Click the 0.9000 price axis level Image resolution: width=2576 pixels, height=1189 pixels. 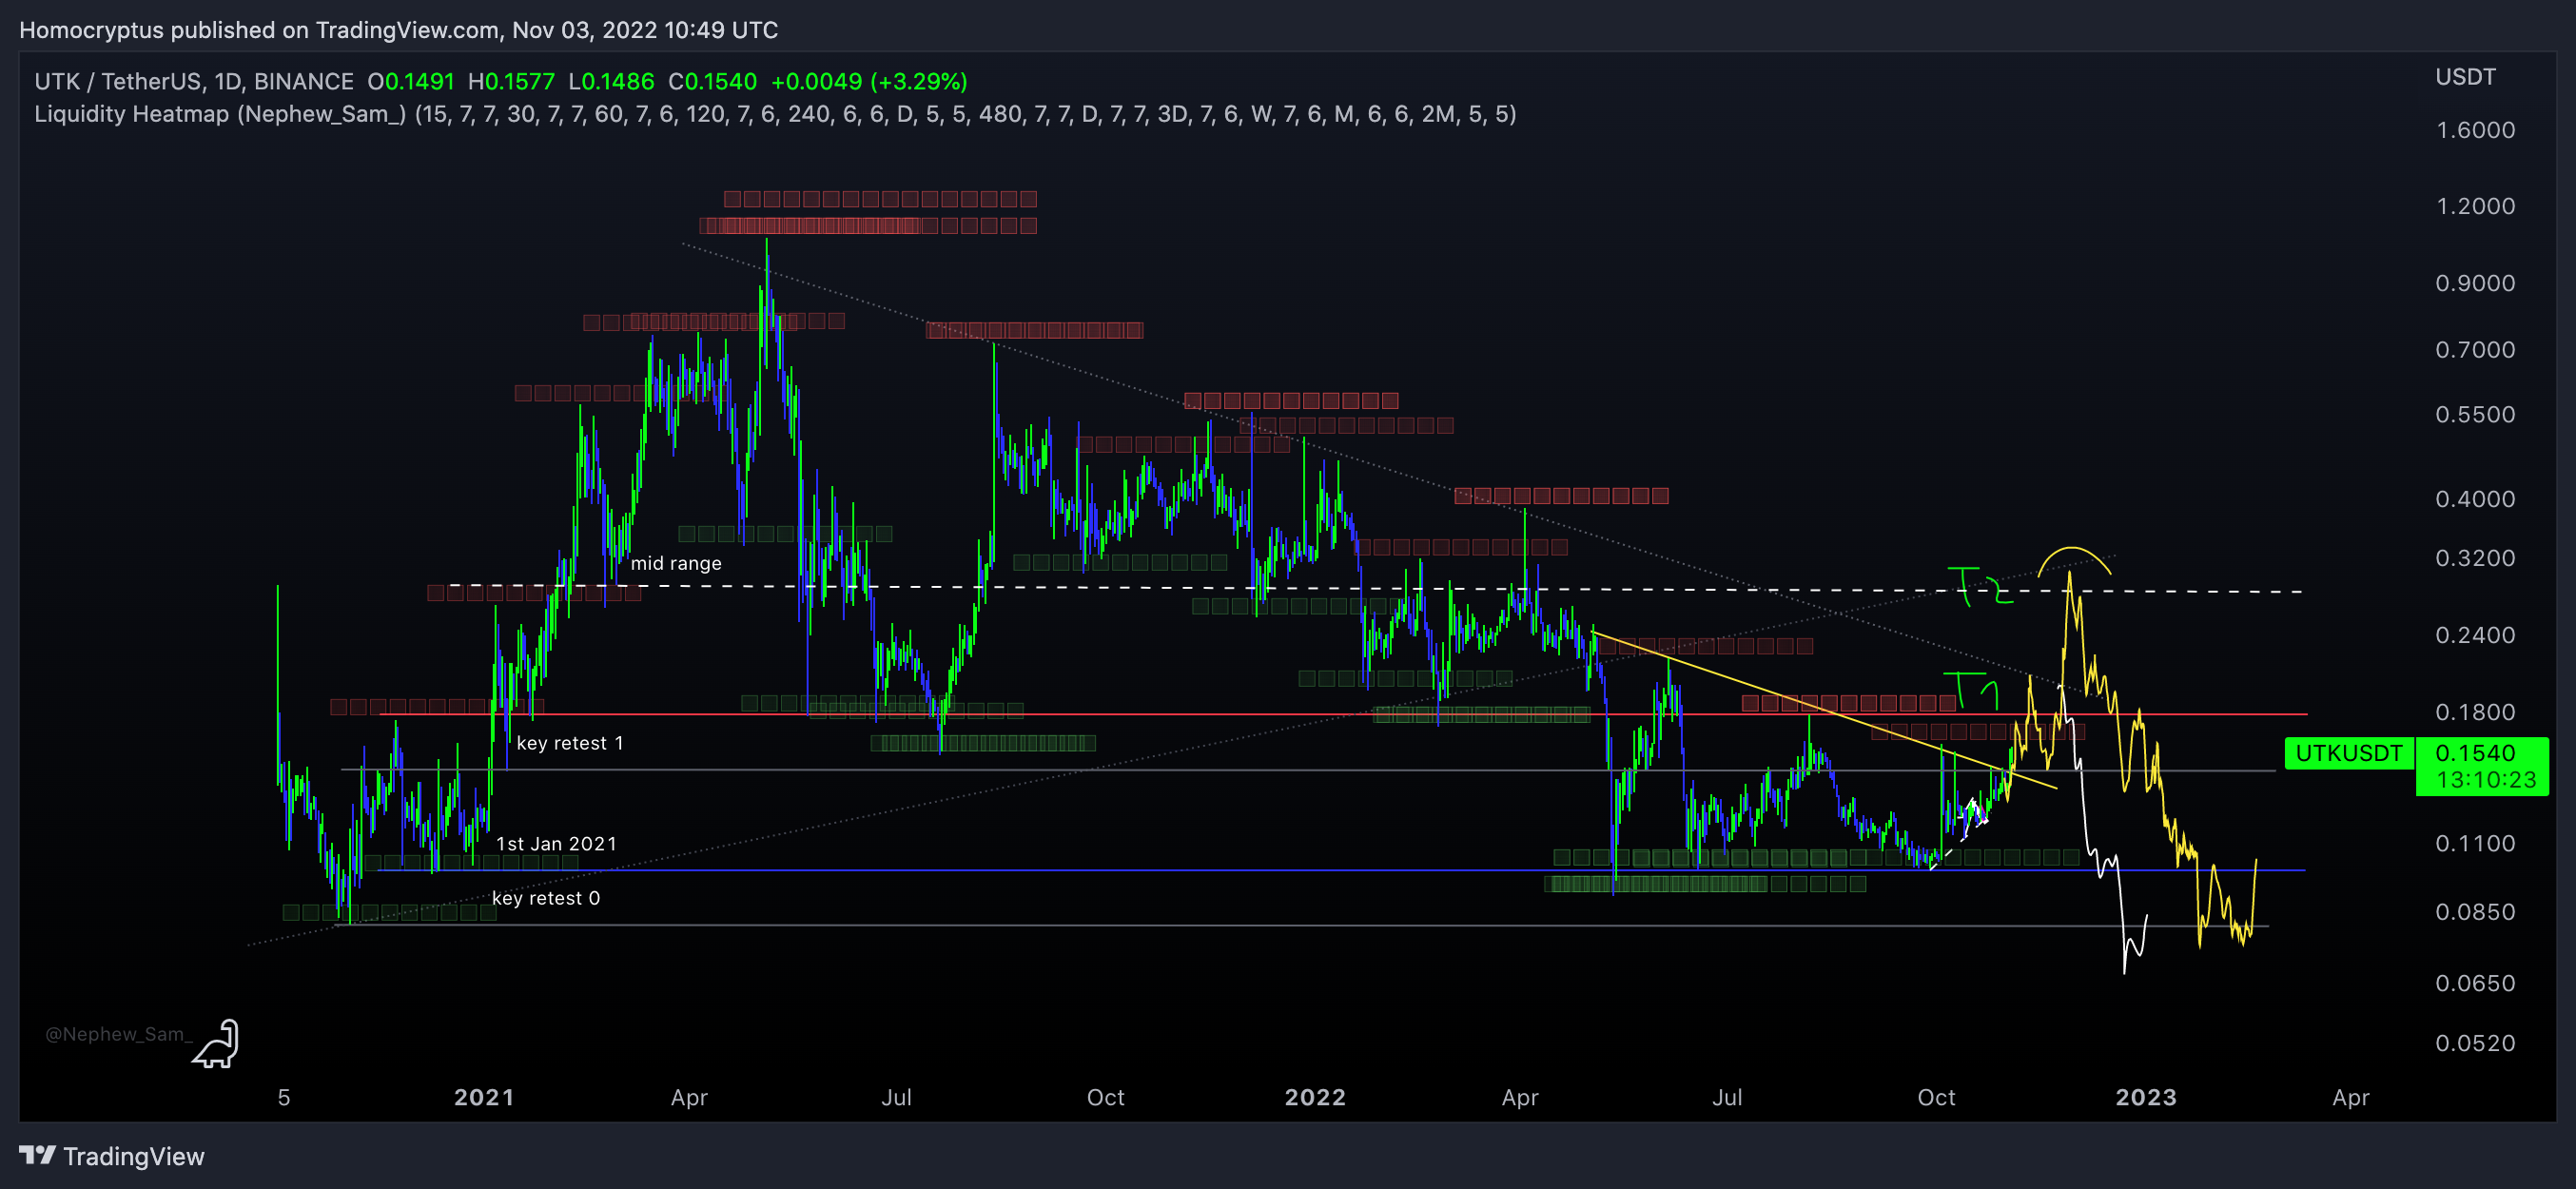2475,283
